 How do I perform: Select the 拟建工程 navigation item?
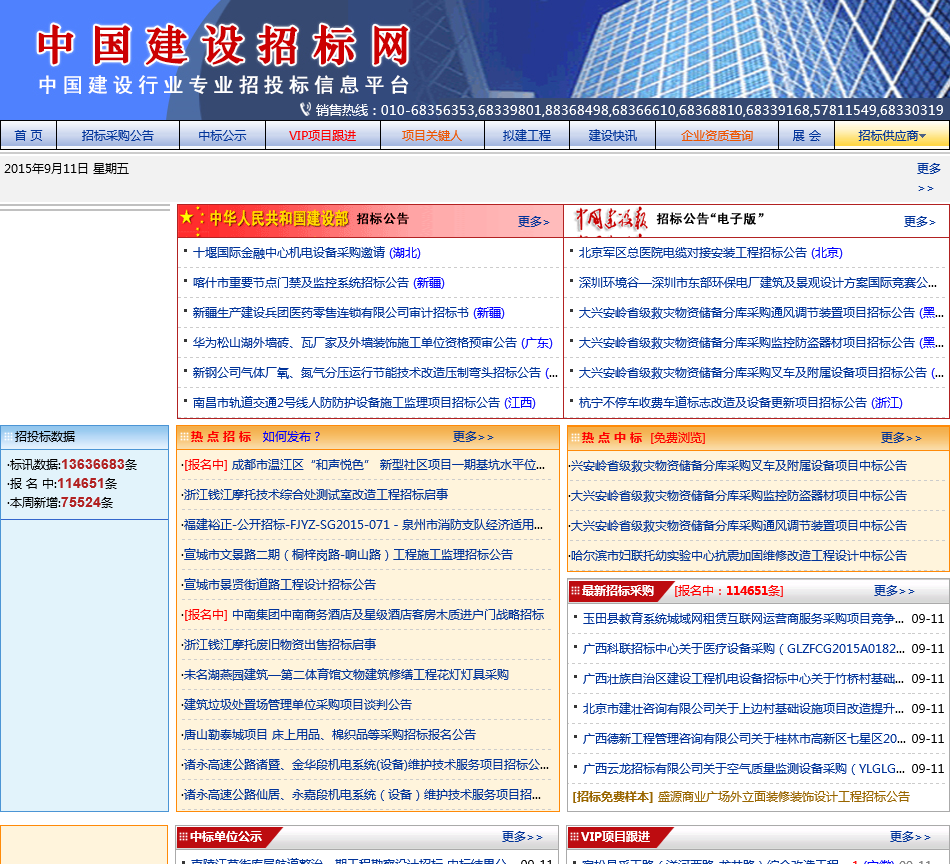click(x=526, y=136)
